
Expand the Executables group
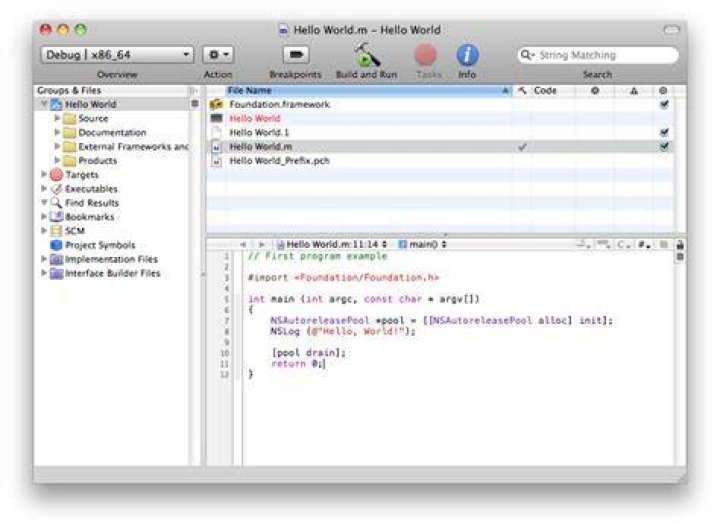pos(44,189)
